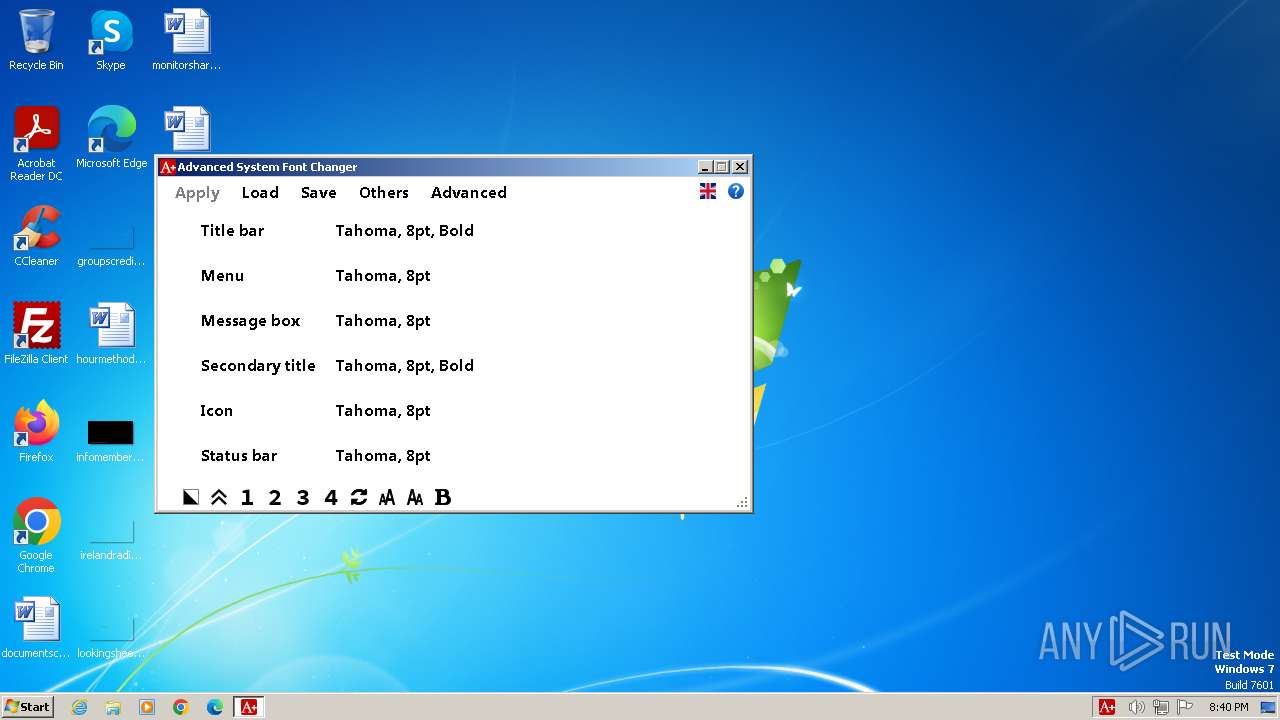This screenshot has width=1280, height=720.
Task: Click Menu row value Tahoma, 8pt
Action: click(383, 276)
